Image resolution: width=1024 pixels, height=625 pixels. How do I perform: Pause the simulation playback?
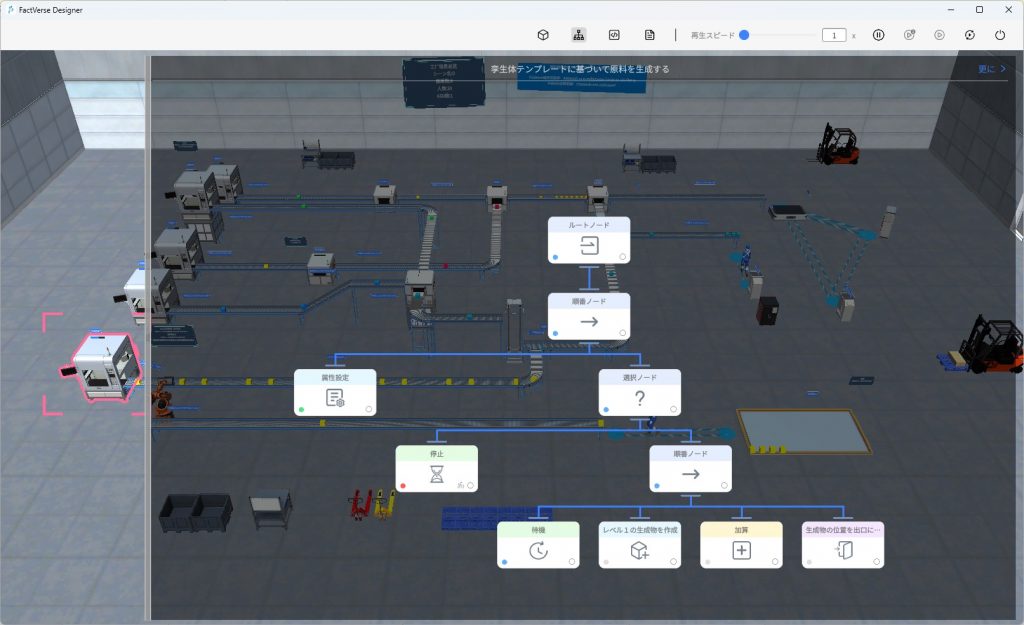878,35
